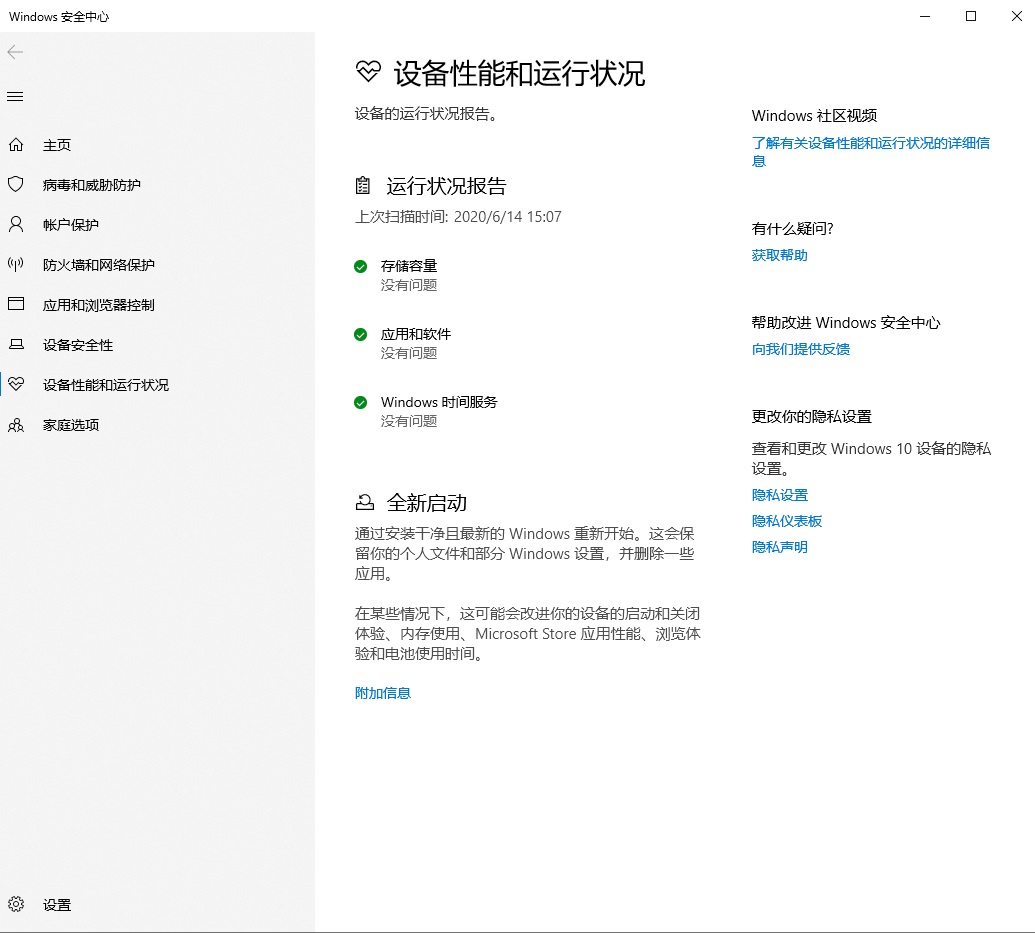Open the 隐私仪表板 link
Screen dimensions: 1035x933
tap(786, 521)
